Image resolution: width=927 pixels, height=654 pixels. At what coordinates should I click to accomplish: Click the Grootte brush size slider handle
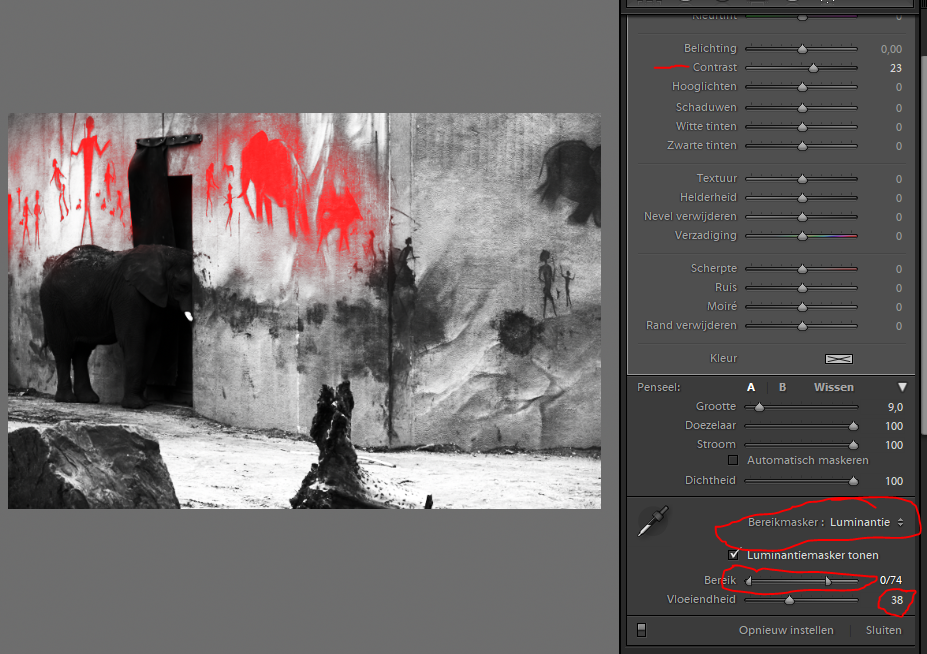pos(760,407)
